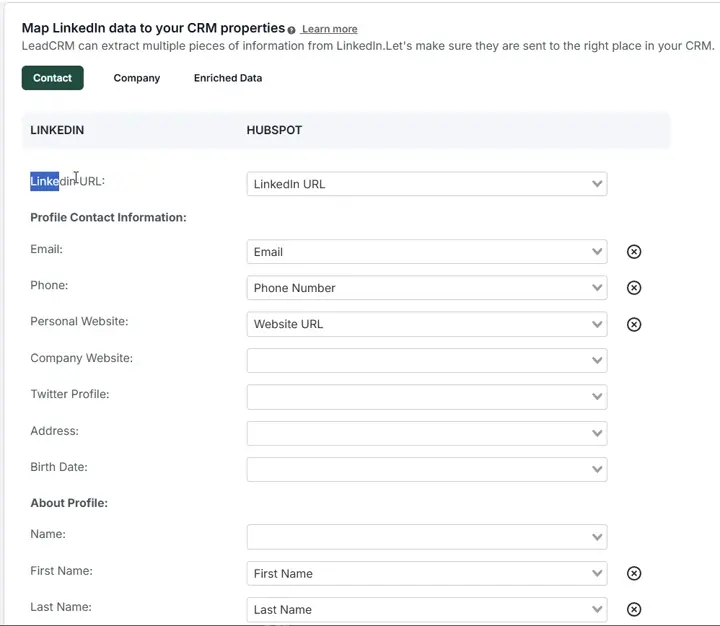Expand the empty Address dropdown
This screenshot has width=720, height=626.
point(427,433)
